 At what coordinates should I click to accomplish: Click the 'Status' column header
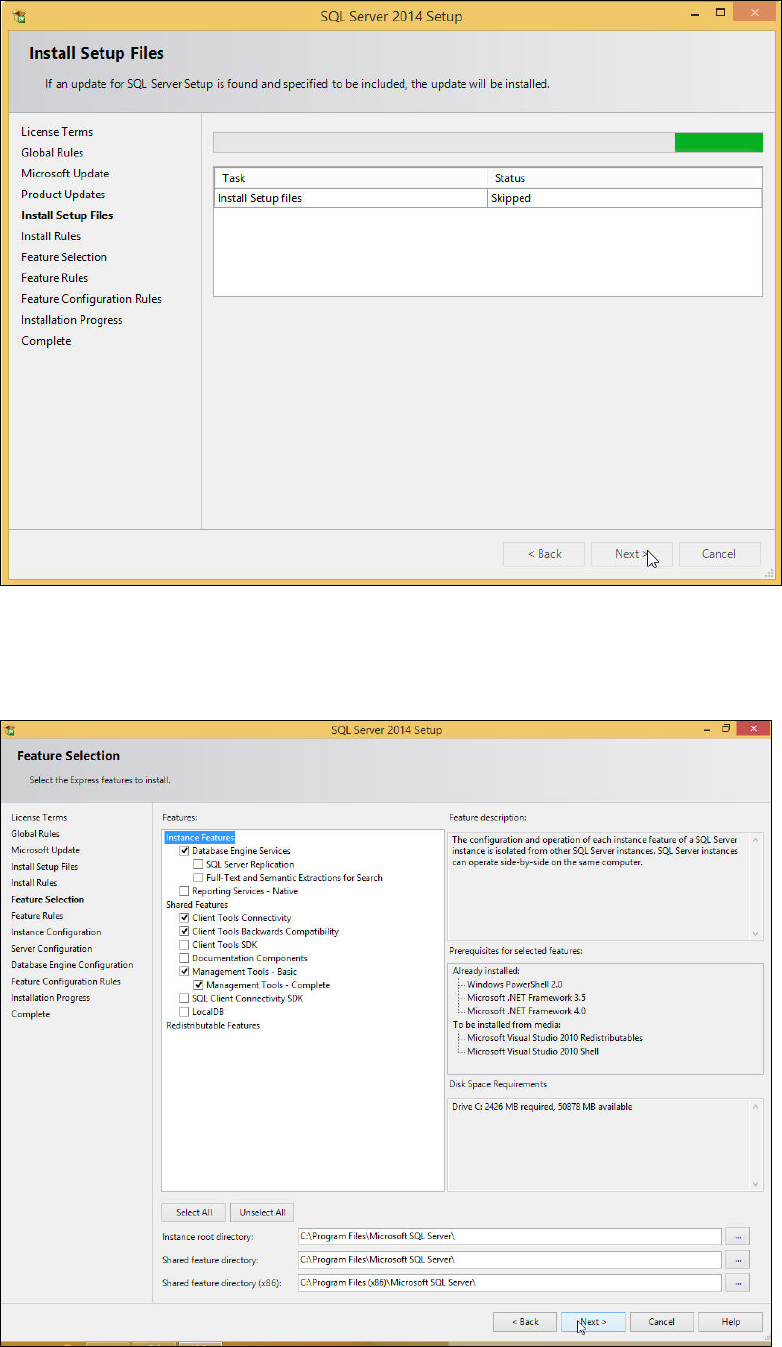[624, 178]
